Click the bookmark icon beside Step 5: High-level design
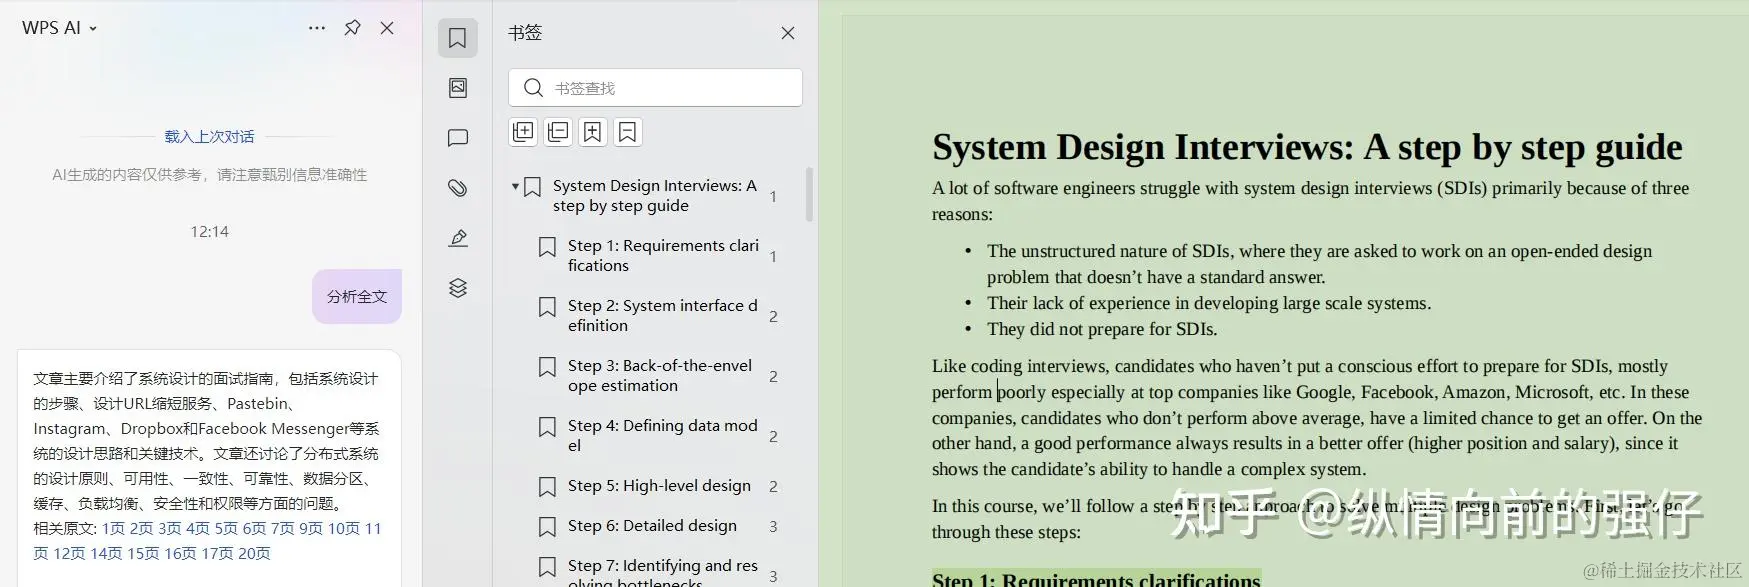 point(547,486)
